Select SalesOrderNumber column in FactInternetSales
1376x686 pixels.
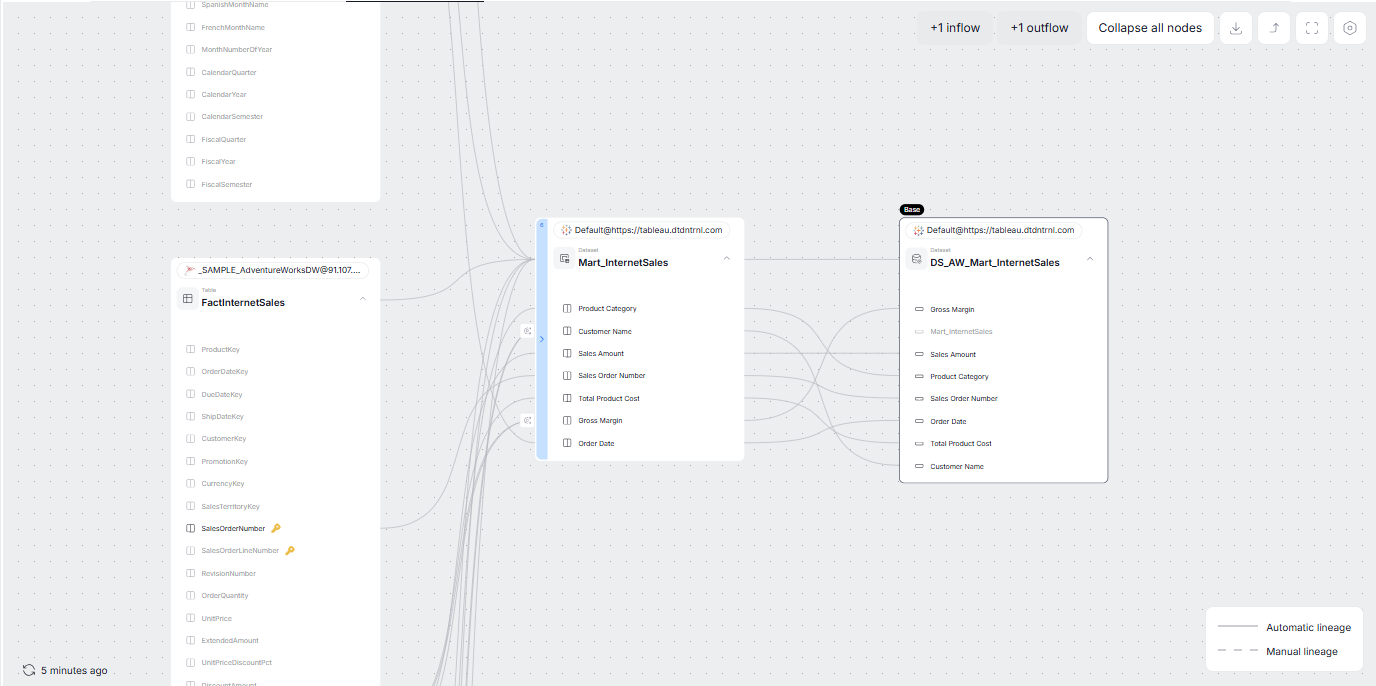[233, 528]
